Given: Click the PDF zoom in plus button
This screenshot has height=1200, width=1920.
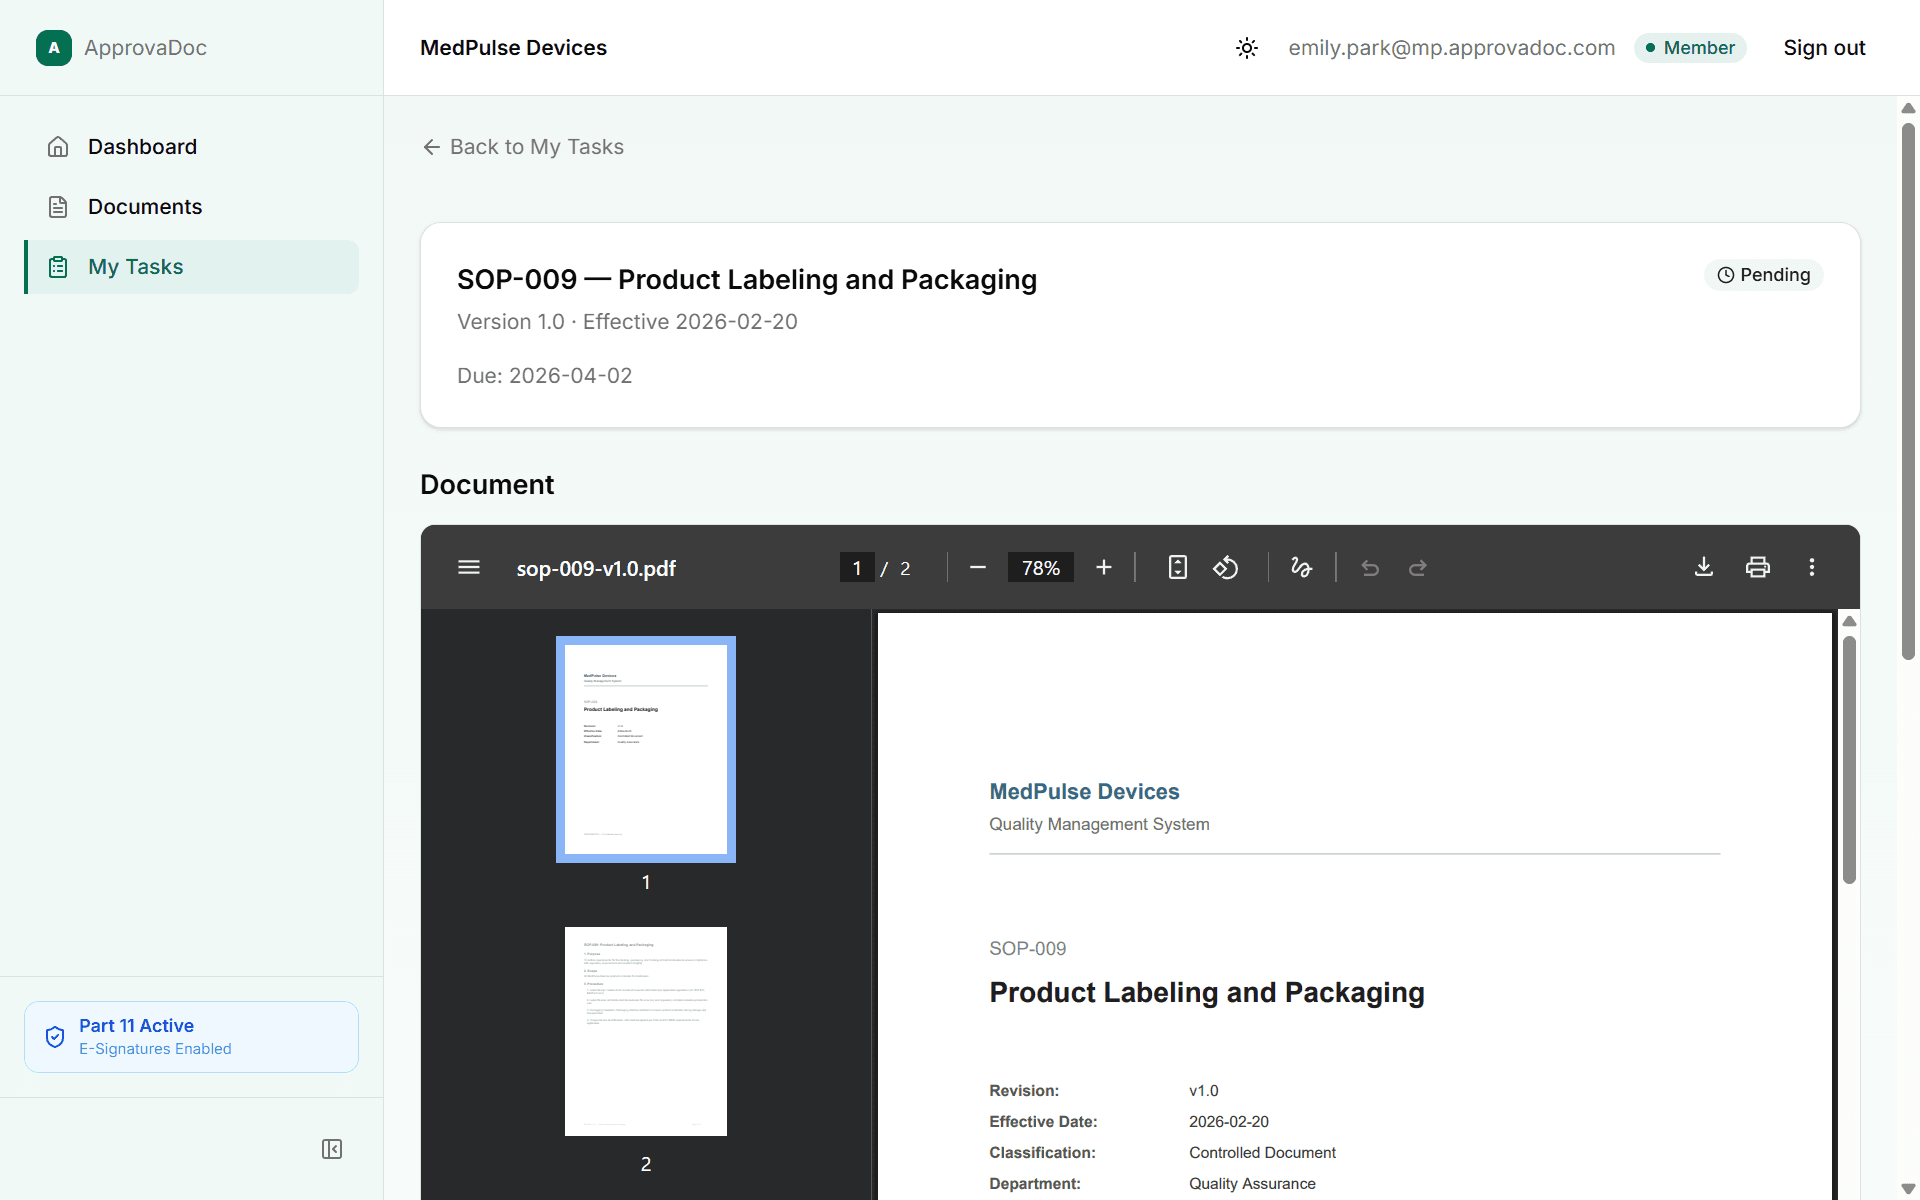Looking at the screenshot, I should coord(1104,568).
